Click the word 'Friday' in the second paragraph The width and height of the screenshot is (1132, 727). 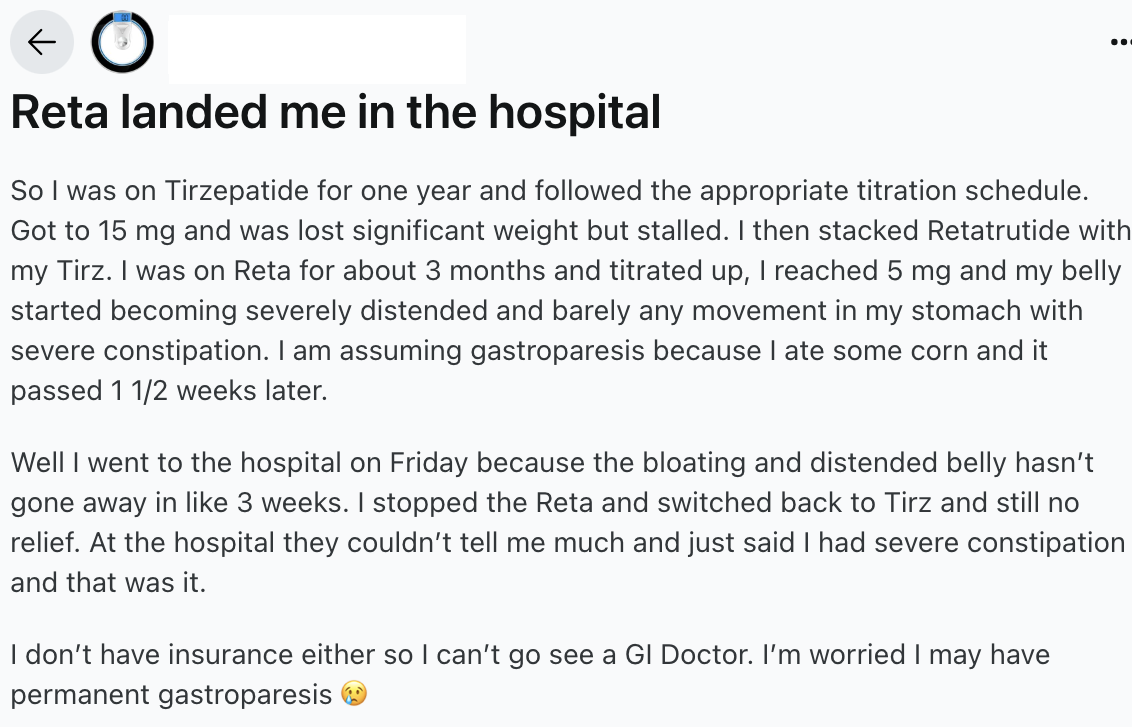[429, 463]
